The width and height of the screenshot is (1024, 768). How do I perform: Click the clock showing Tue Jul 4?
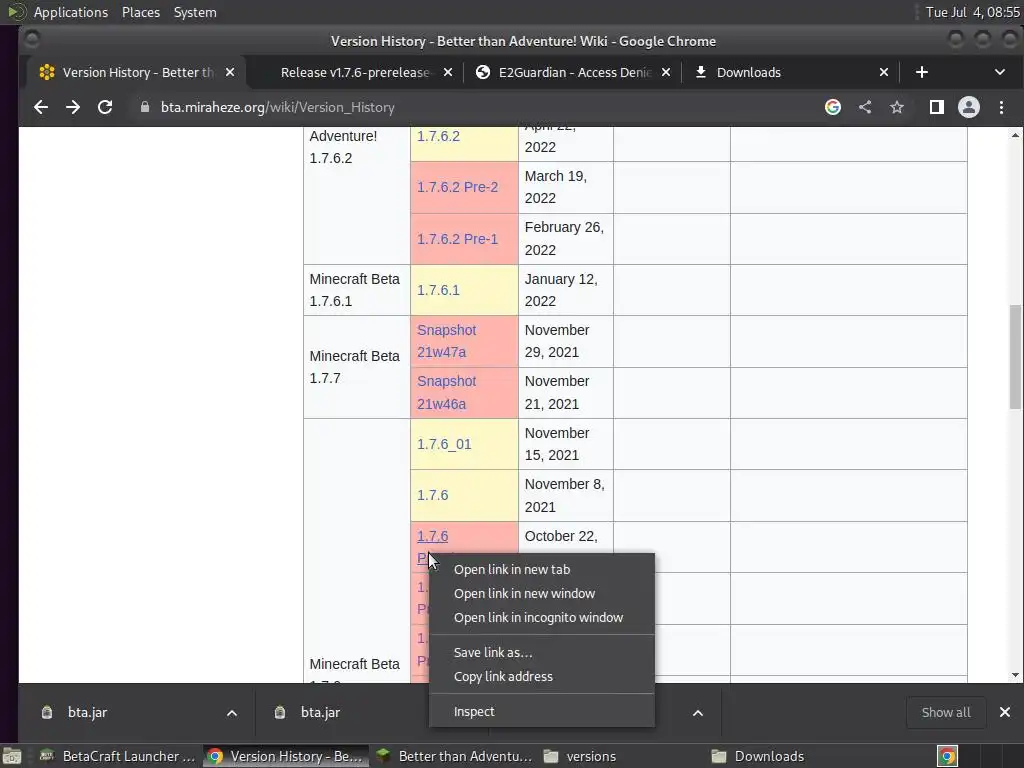click(972, 12)
